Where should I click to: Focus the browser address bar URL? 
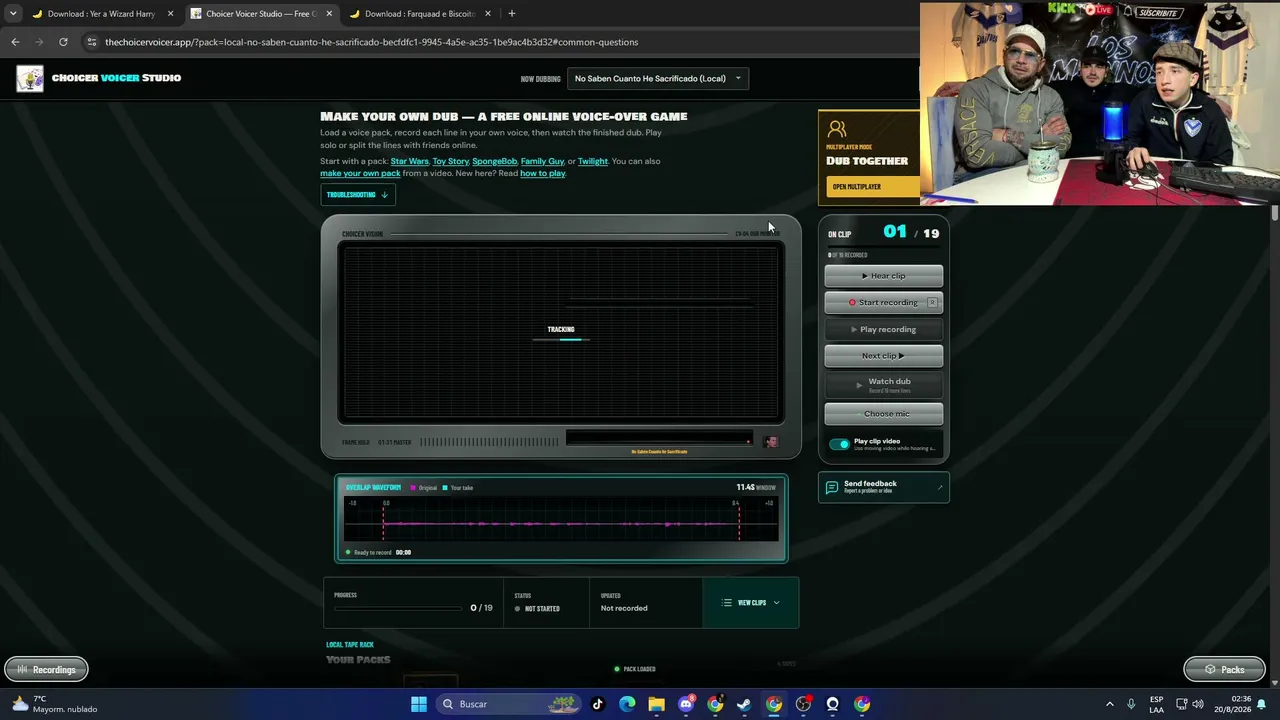(371, 42)
